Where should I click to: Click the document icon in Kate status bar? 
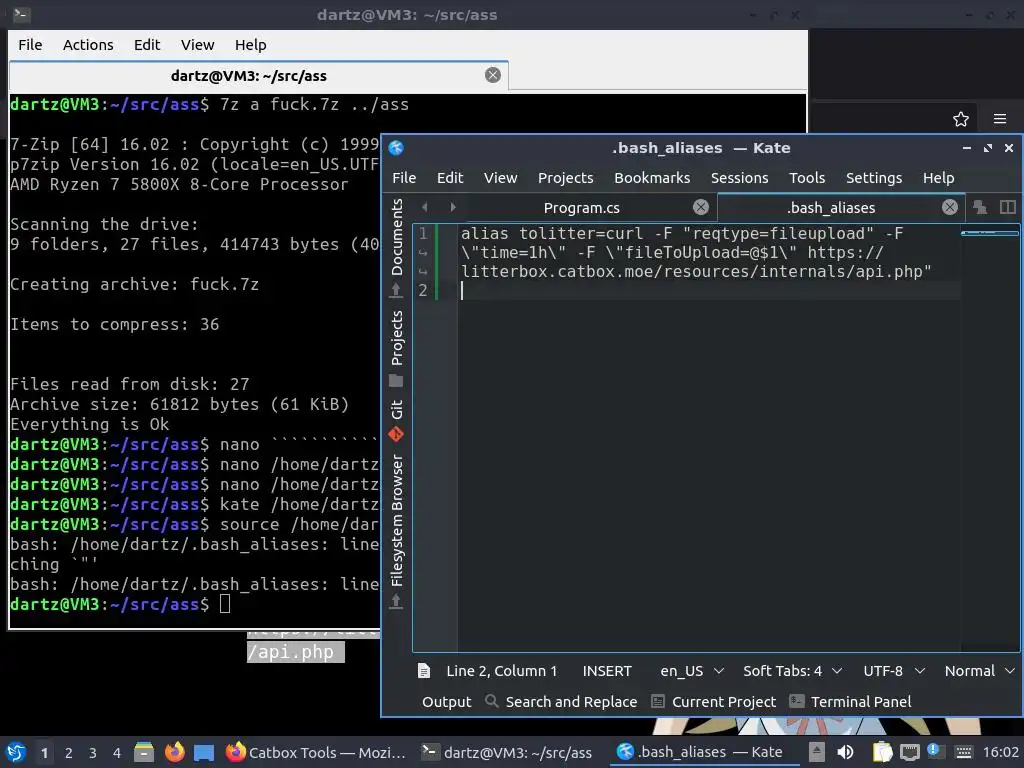(424, 671)
